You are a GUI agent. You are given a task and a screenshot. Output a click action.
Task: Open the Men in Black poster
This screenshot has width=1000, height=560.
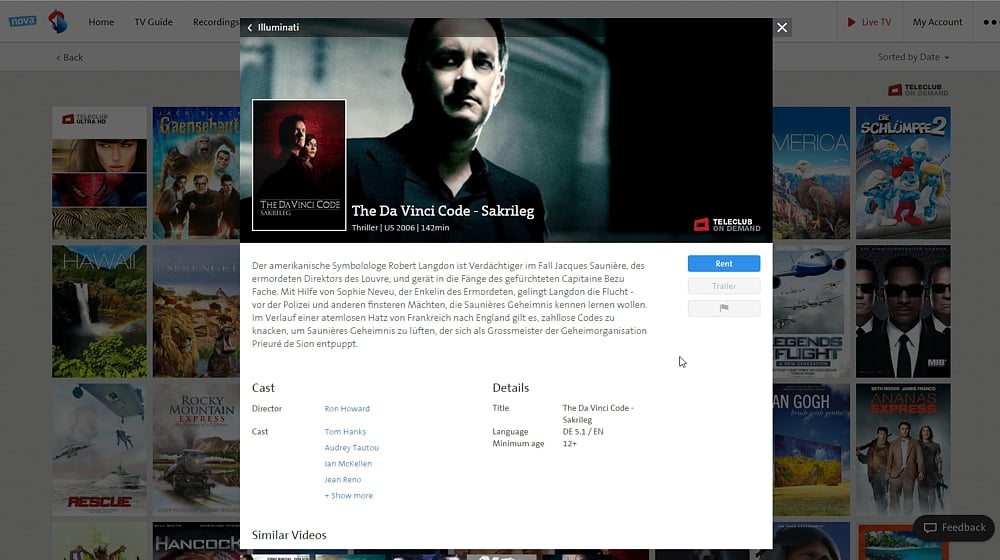click(x=903, y=311)
